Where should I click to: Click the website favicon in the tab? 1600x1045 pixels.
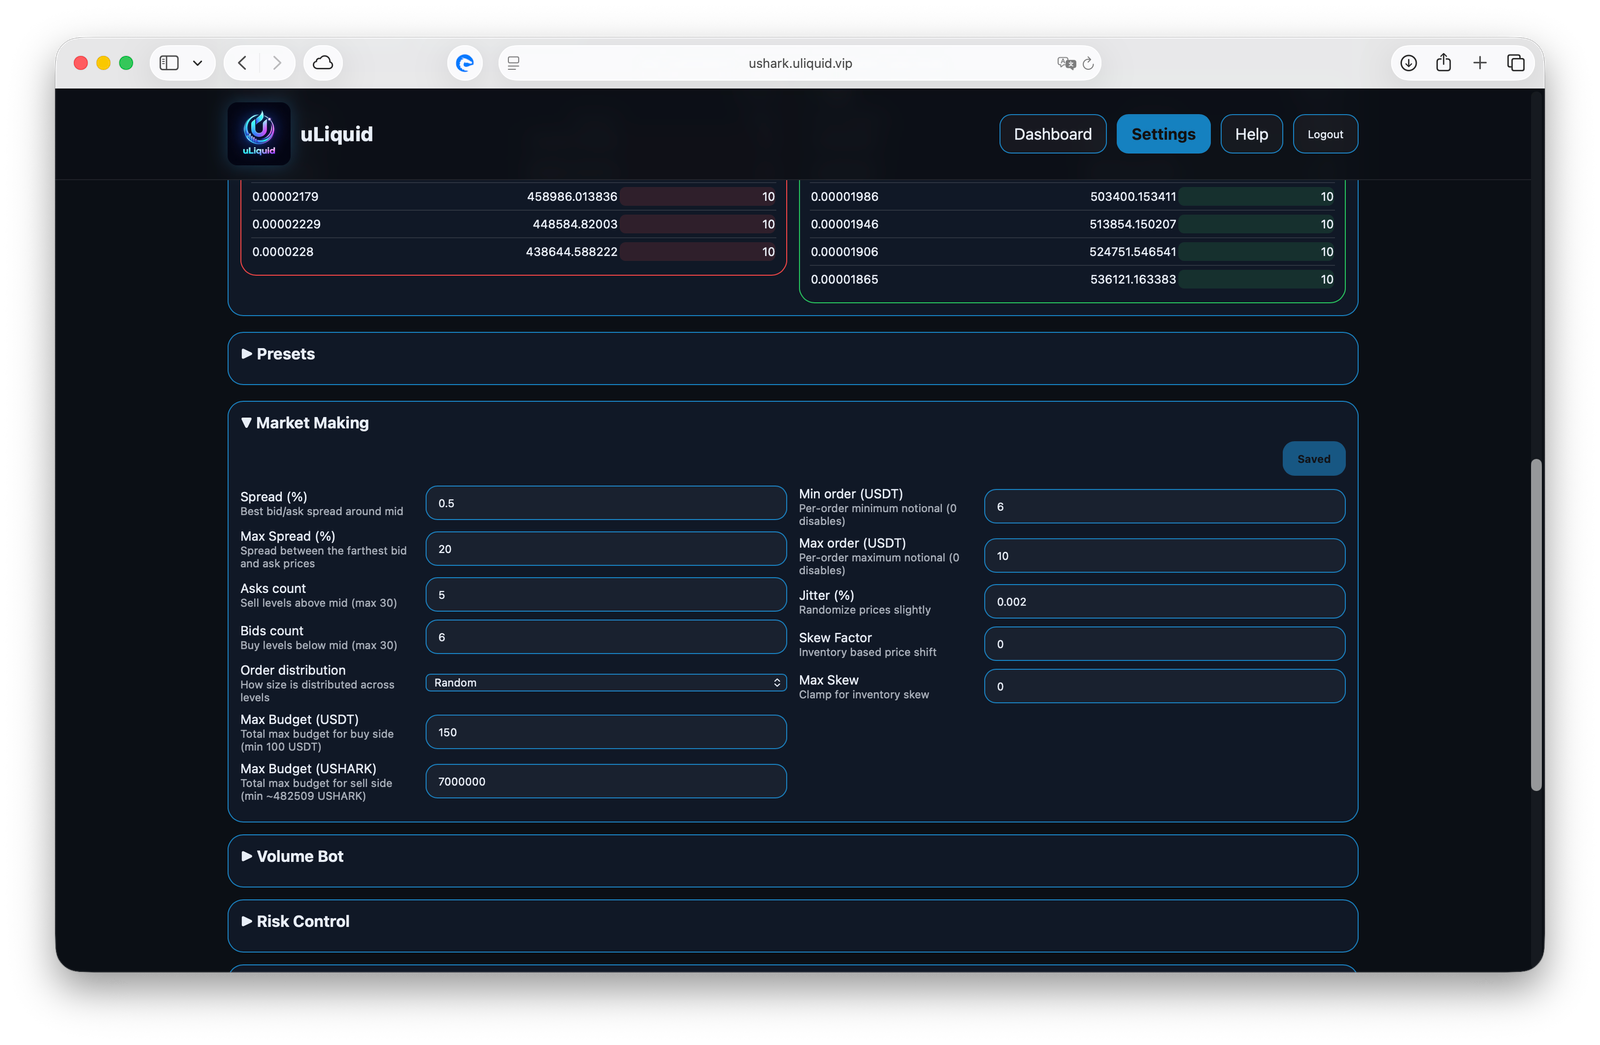point(464,62)
